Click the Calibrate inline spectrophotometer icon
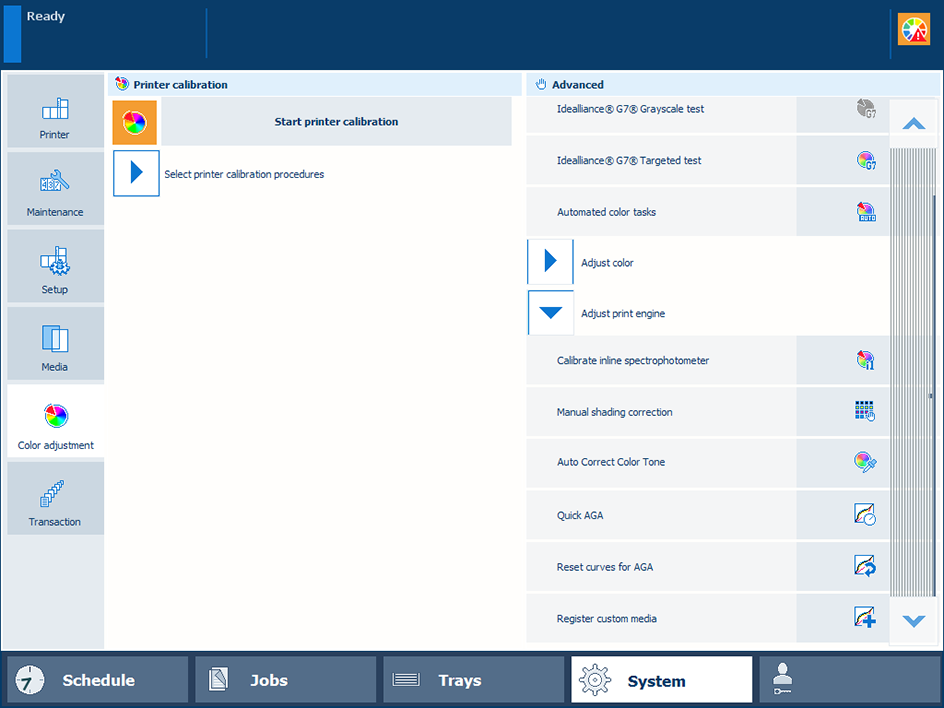The width and height of the screenshot is (944, 708). coord(865,360)
